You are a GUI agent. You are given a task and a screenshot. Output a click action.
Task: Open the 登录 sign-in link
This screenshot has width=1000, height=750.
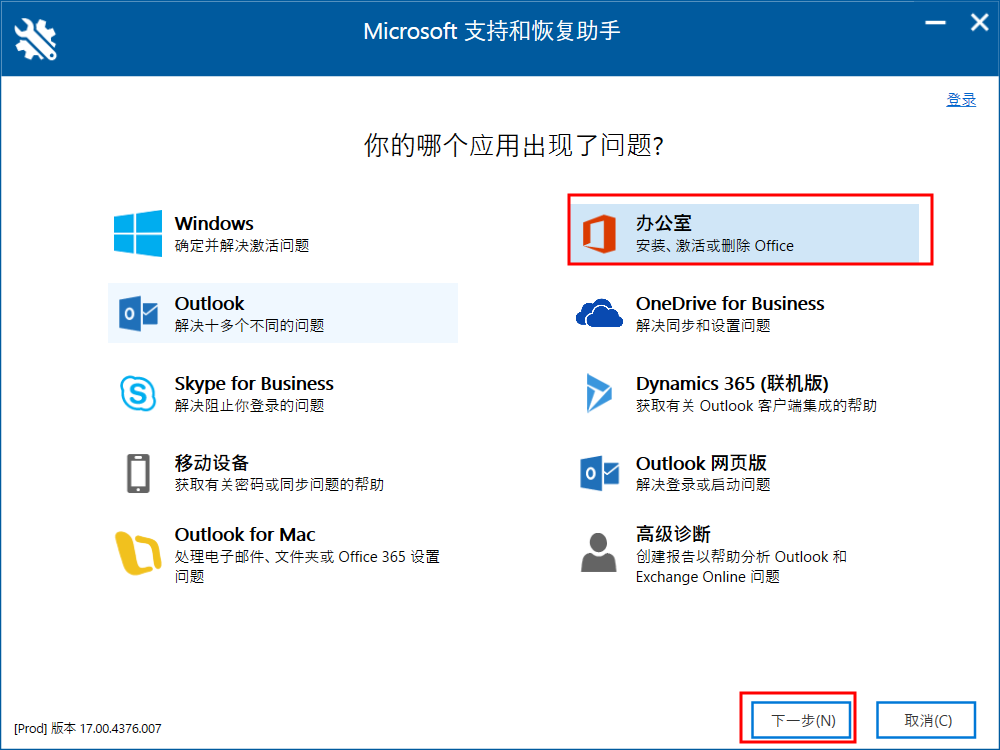(961, 99)
